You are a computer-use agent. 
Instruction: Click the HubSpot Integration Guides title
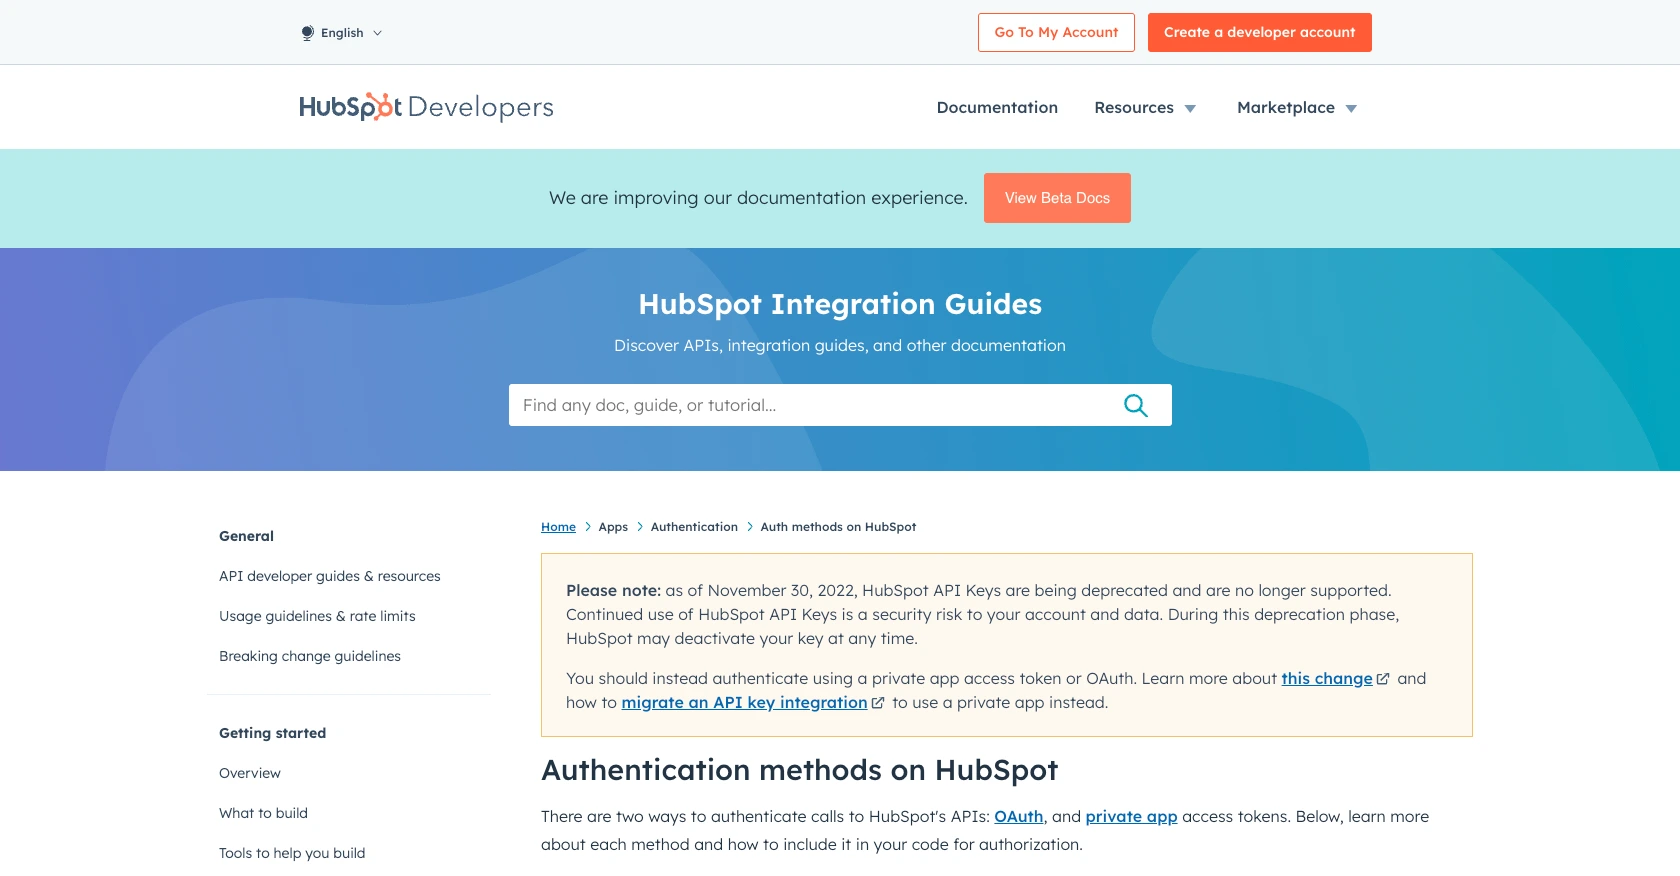(840, 304)
